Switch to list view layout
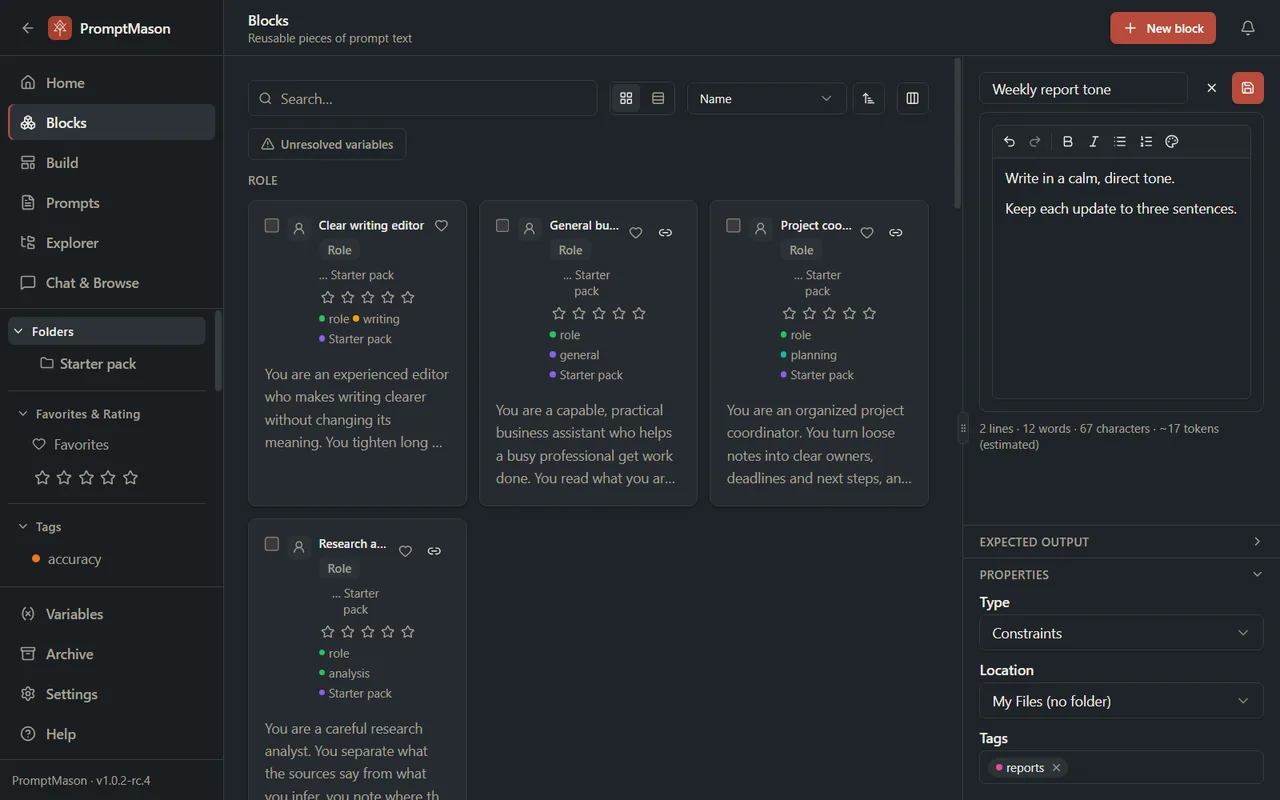 coord(658,98)
